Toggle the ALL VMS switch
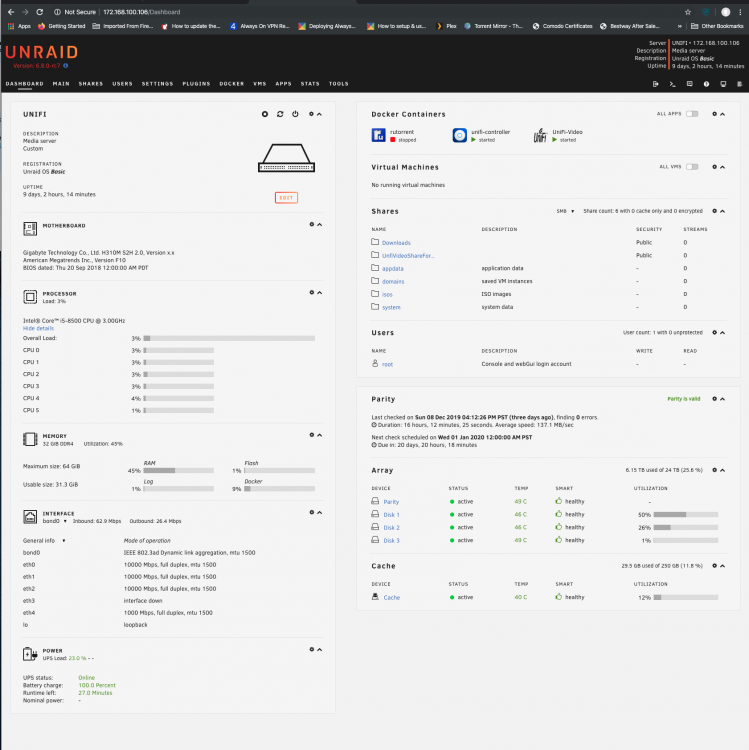Image resolution: width=749 pixels, height=750 pixels. pyautogui.click(x=692, y=167)
